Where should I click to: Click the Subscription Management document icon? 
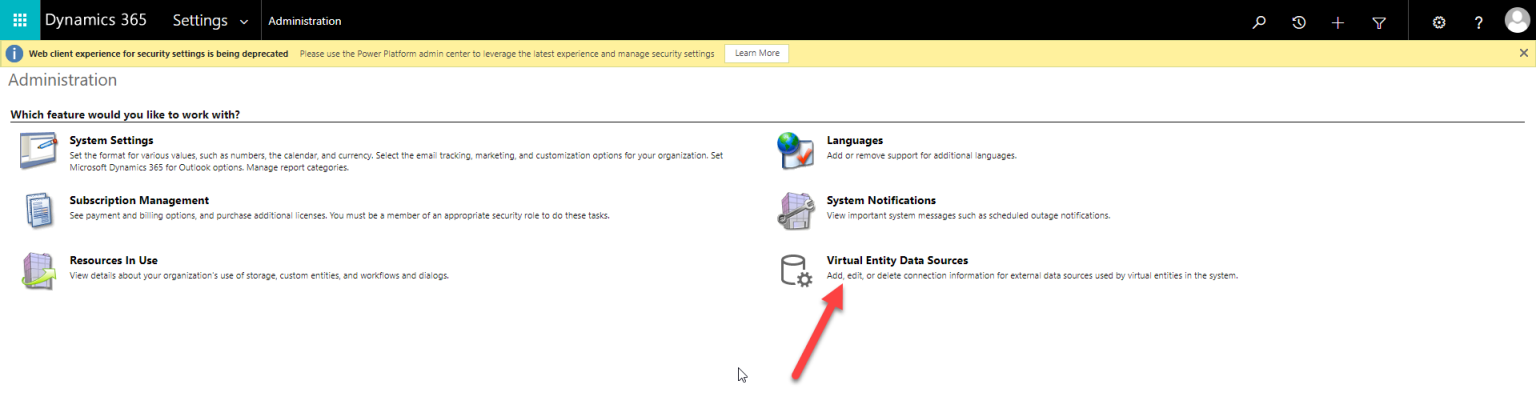tap(39, 211)
